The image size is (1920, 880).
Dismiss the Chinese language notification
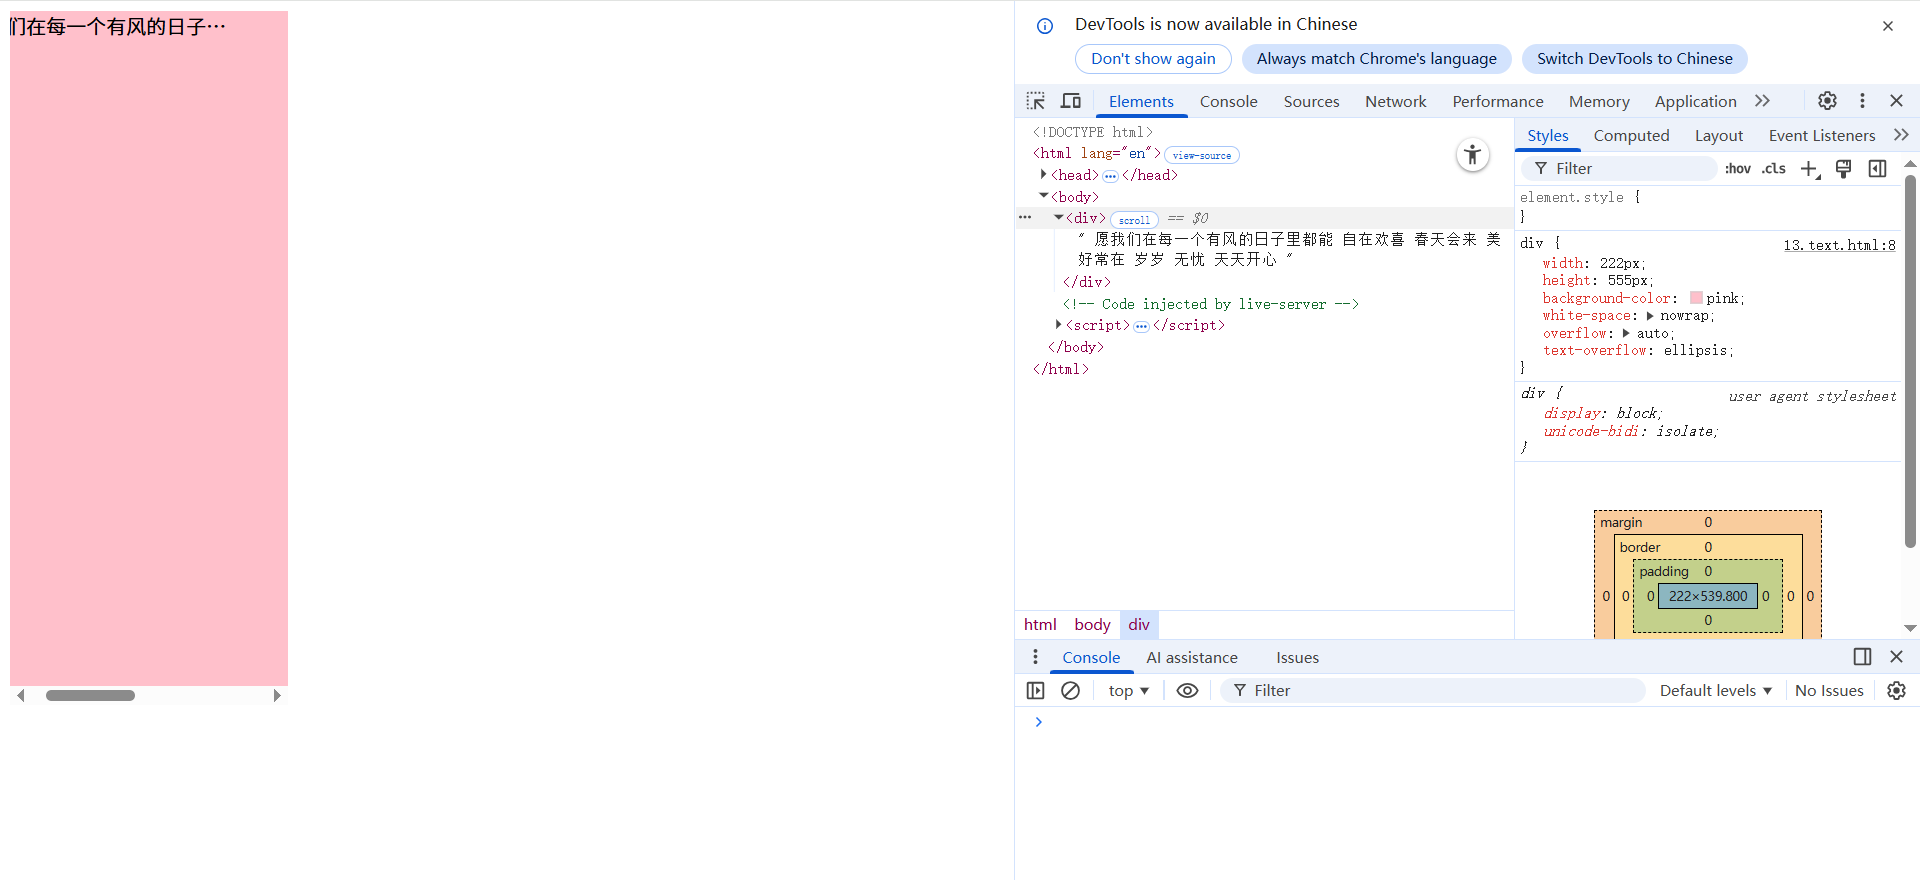tap(1888, 26)
